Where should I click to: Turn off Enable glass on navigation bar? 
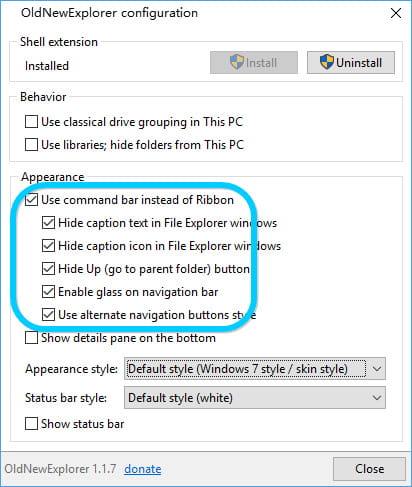(x=48, y=292)
